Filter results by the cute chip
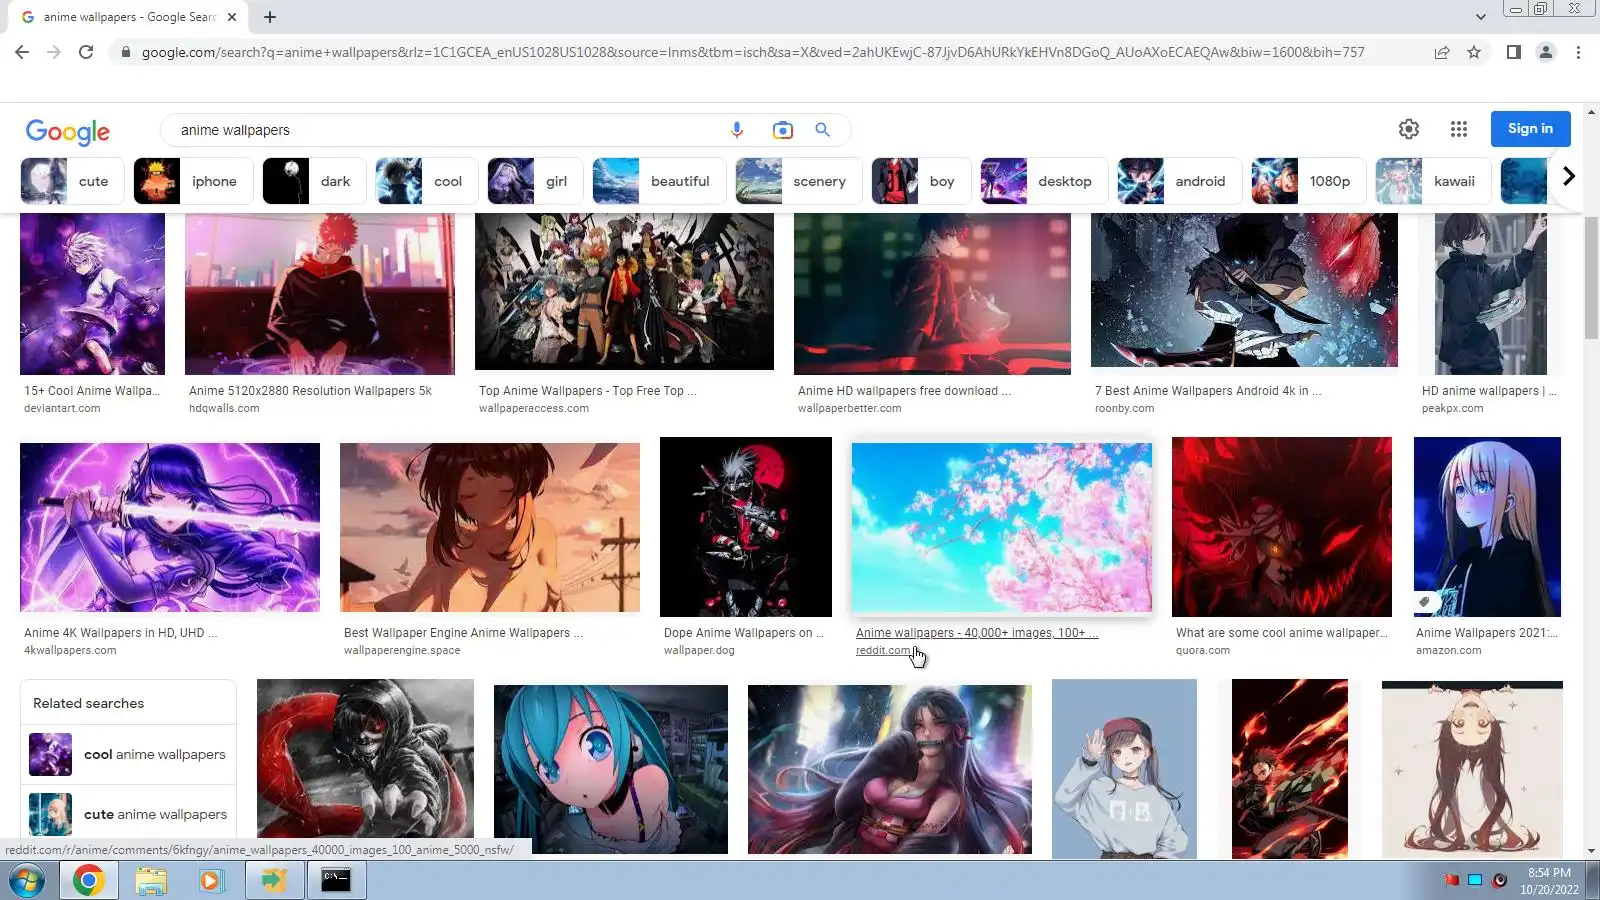The height and width of the screenshot is (900, 1600). (x=72, y=181)
